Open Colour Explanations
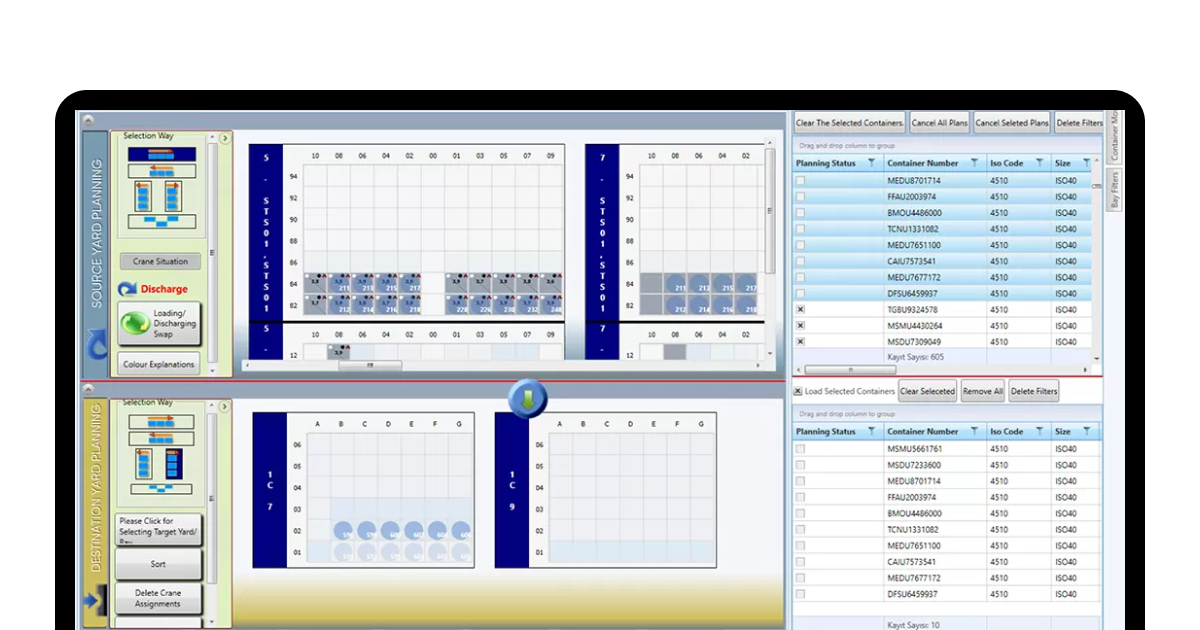1200x630 pixels. 160,364
